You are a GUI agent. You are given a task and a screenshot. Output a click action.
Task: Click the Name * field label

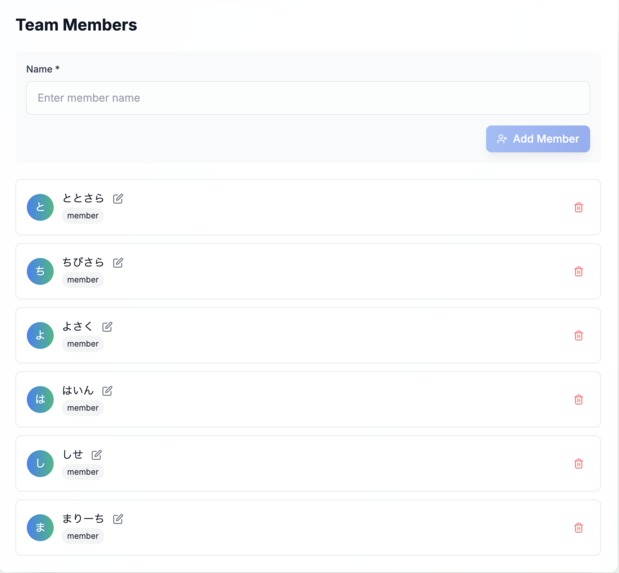43,69
